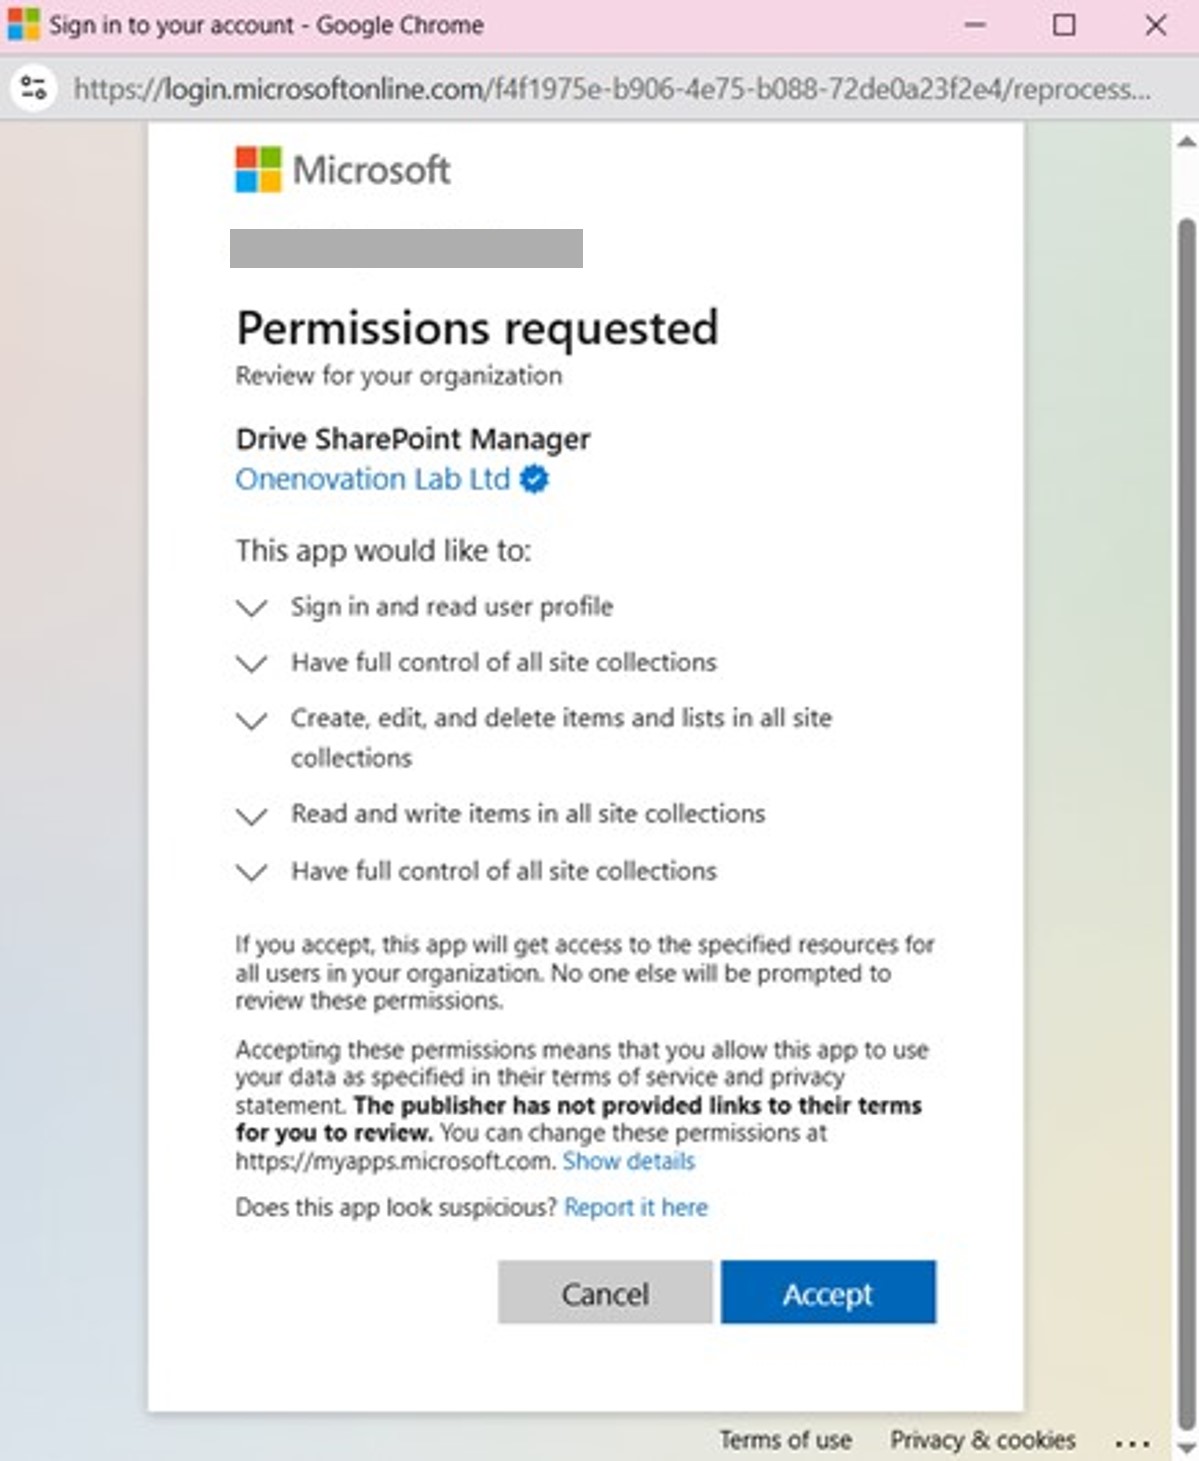The height and width of the screenshot is (1461, 1199).
Task: Accept the requested permissions
Action: click(828, 1292)
